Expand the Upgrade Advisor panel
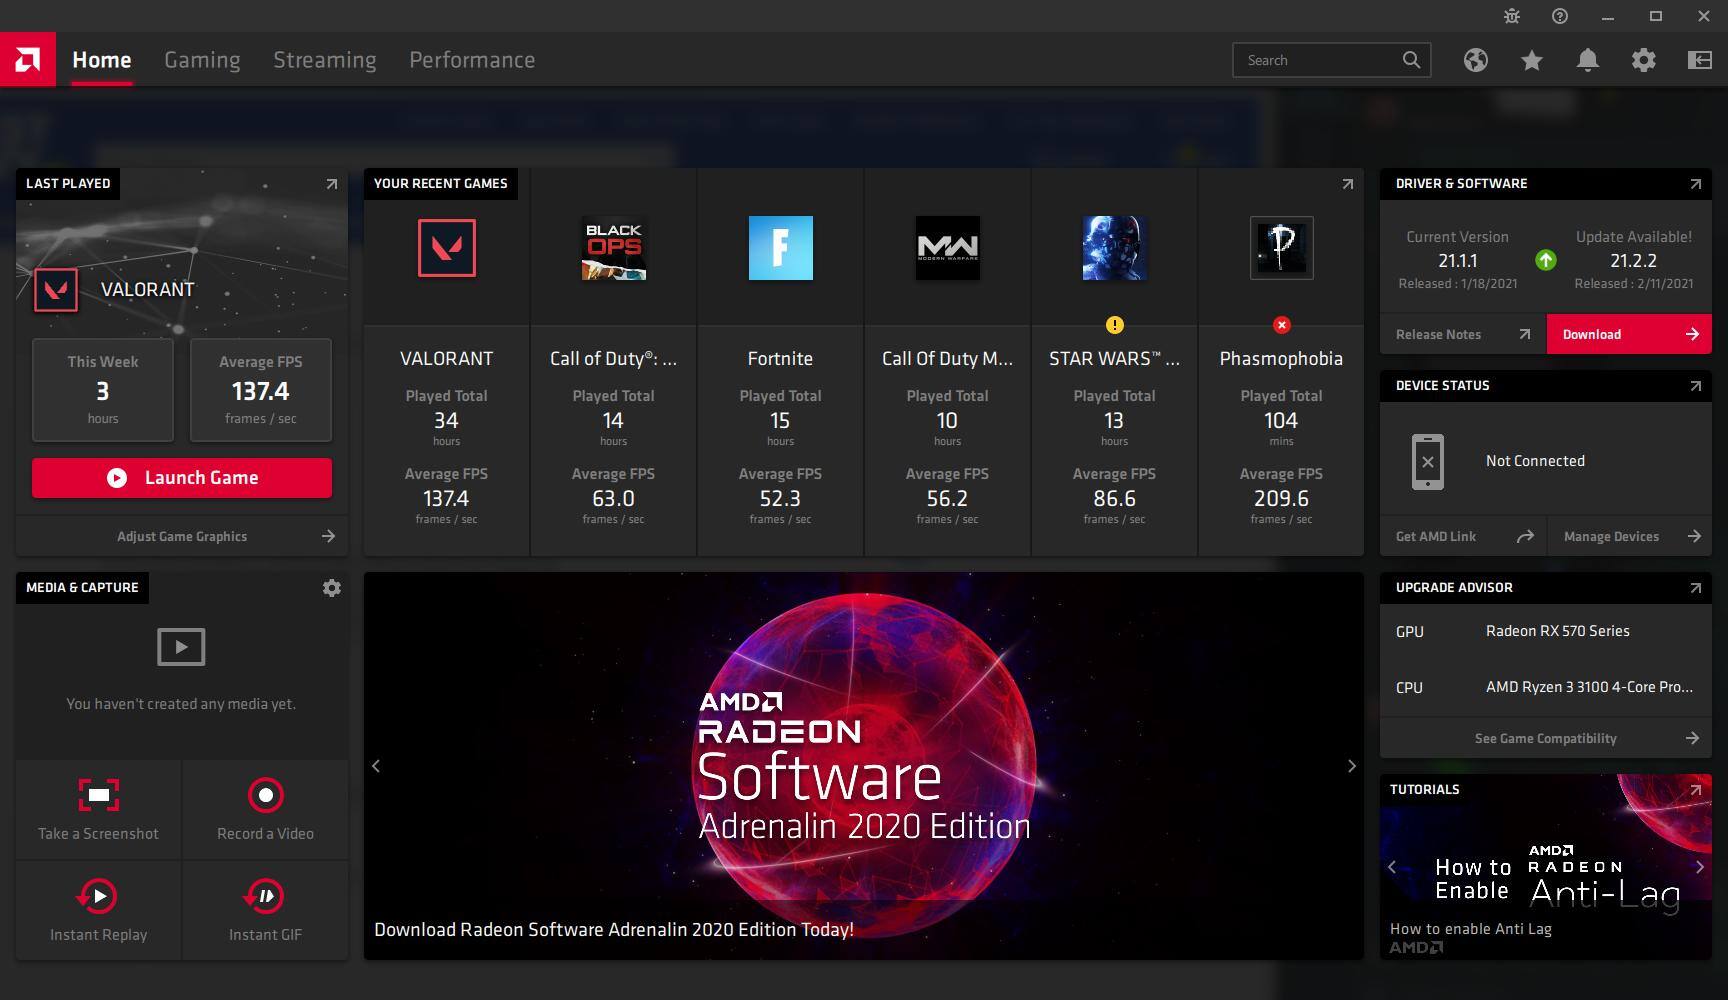 [x=1695, y=588]
